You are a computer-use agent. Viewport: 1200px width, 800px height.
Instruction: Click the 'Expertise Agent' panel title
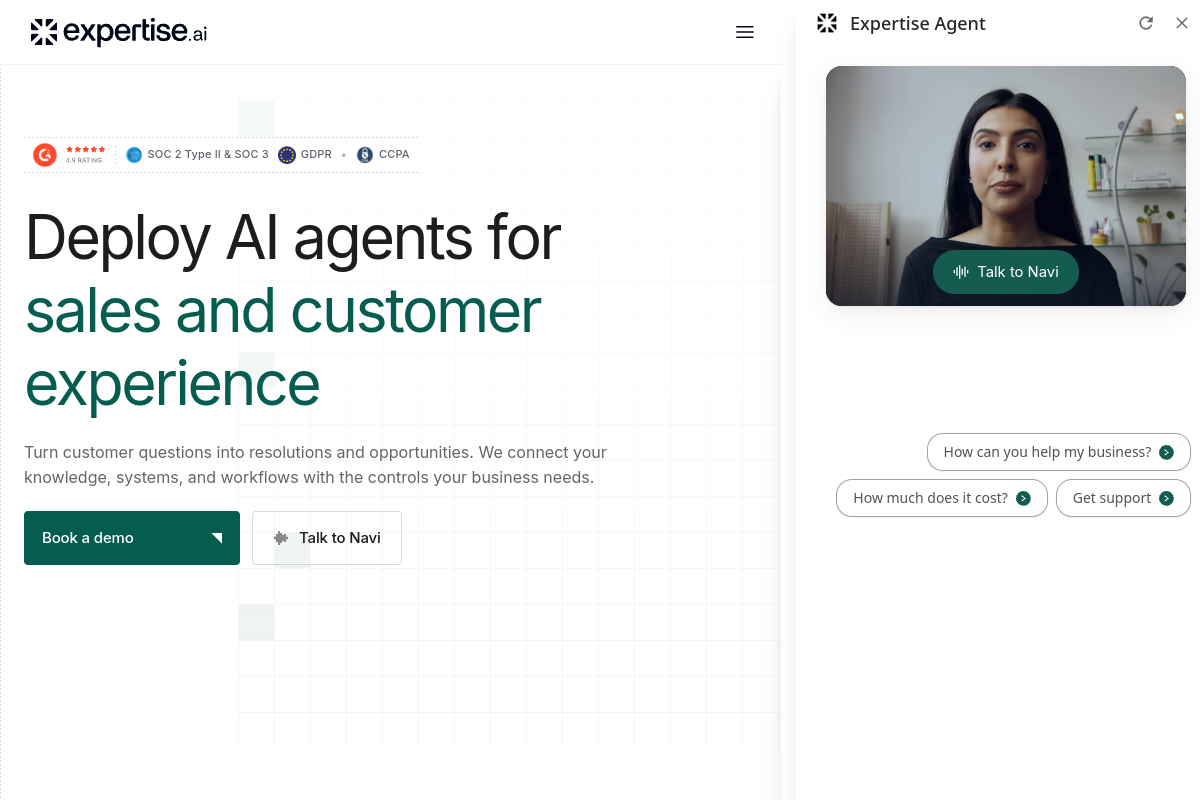pos(918,24)
